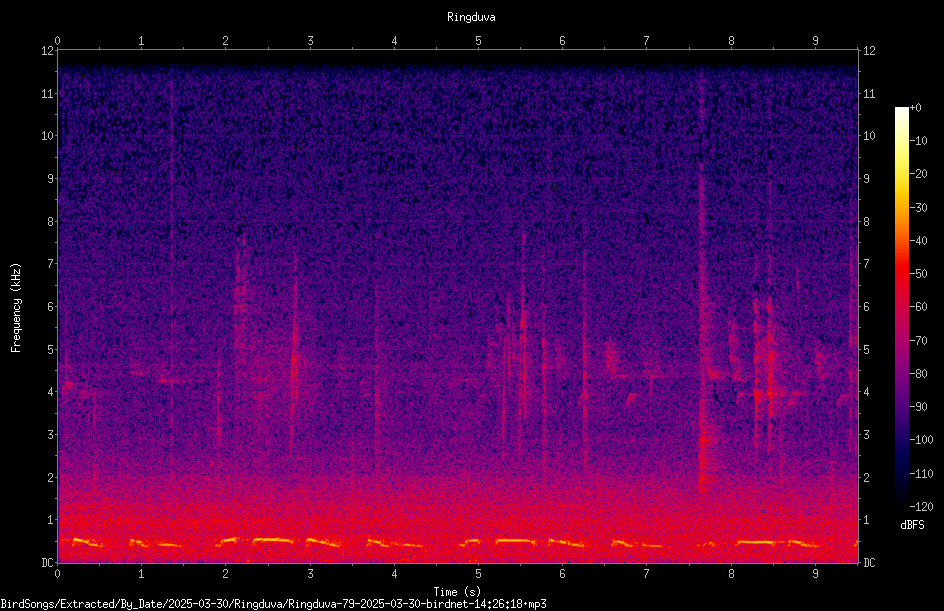Click the file path text below the plot

pyautogui.click(x=273, y=604)
